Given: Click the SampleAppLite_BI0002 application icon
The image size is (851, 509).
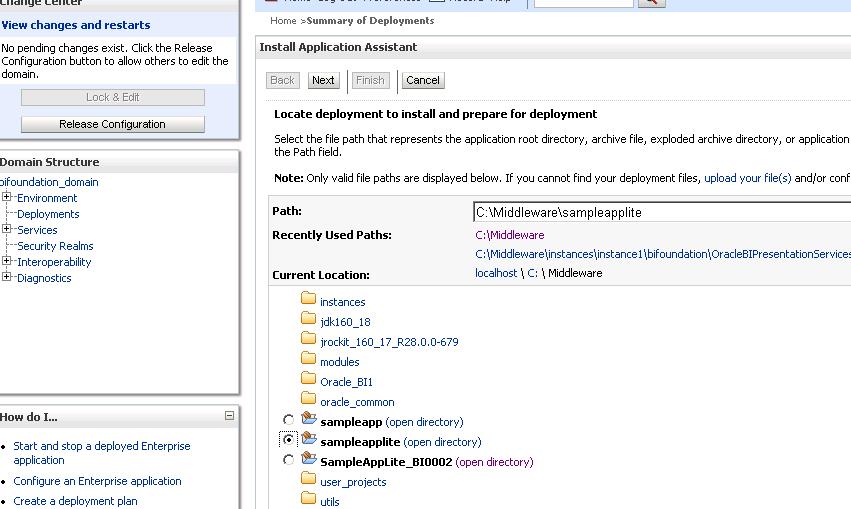Looking at the screenshot, I should coord(309,458).
